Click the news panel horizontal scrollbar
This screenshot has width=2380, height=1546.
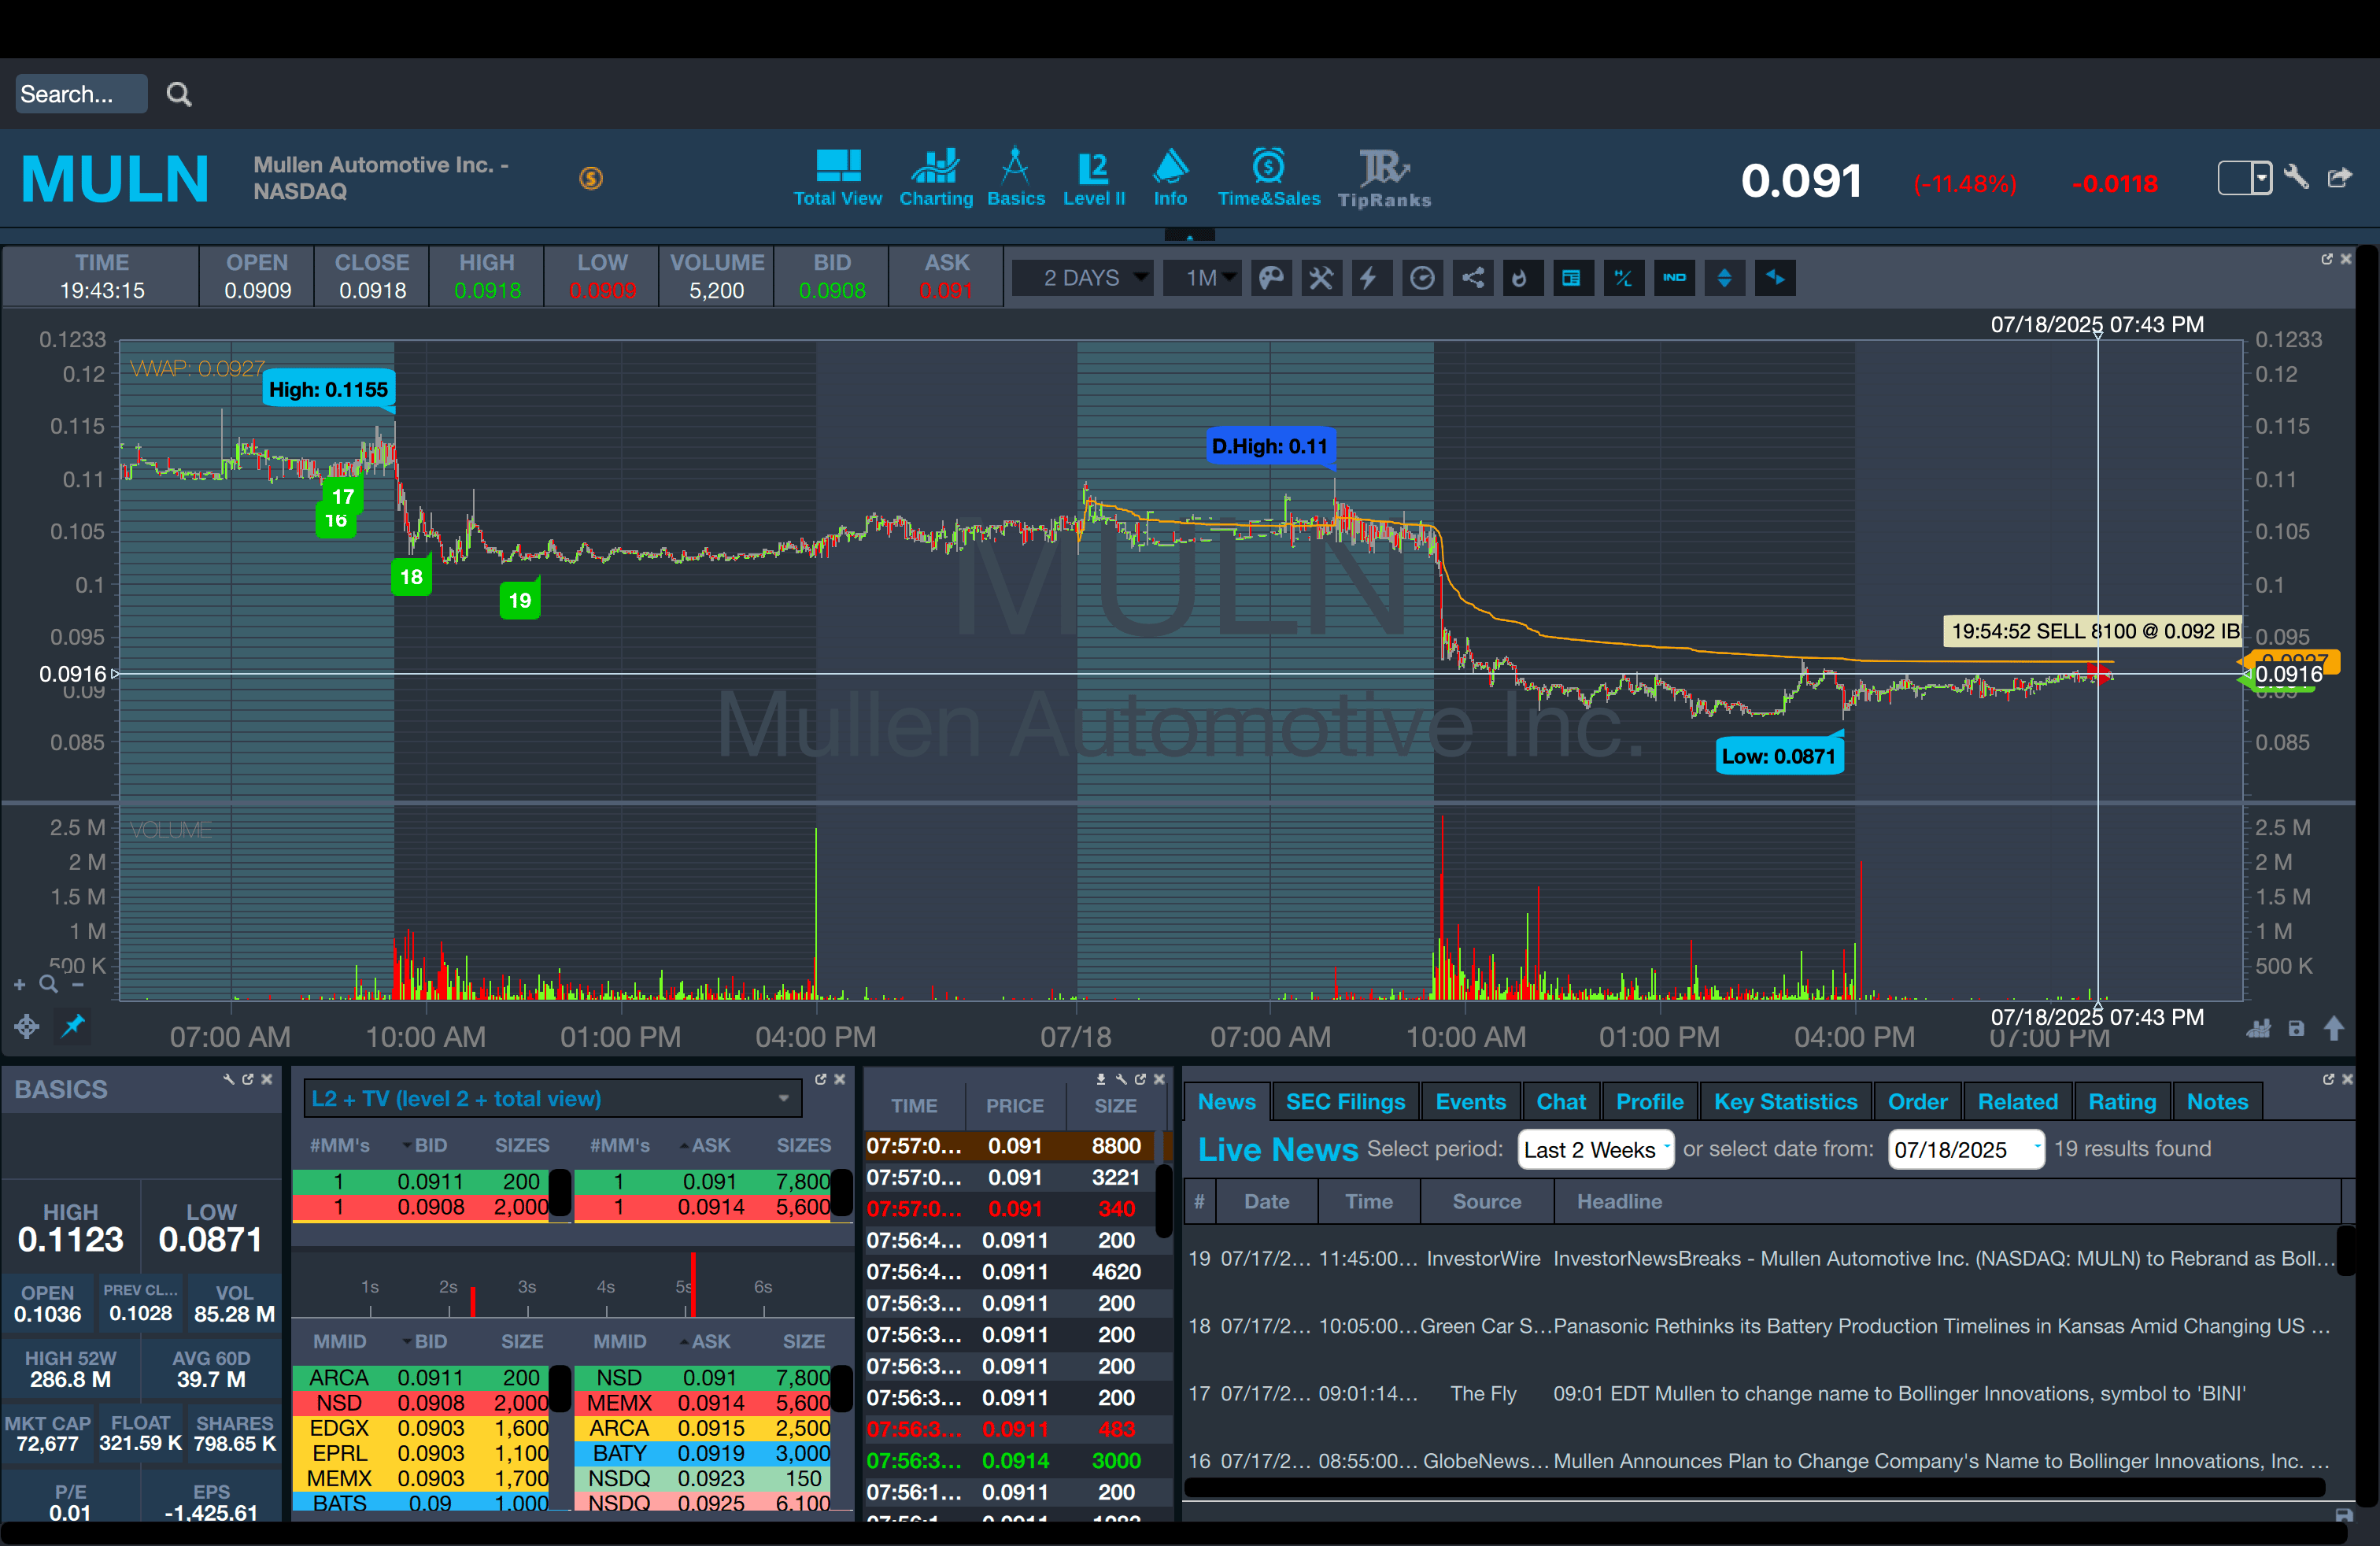tap(1753, 1488)
